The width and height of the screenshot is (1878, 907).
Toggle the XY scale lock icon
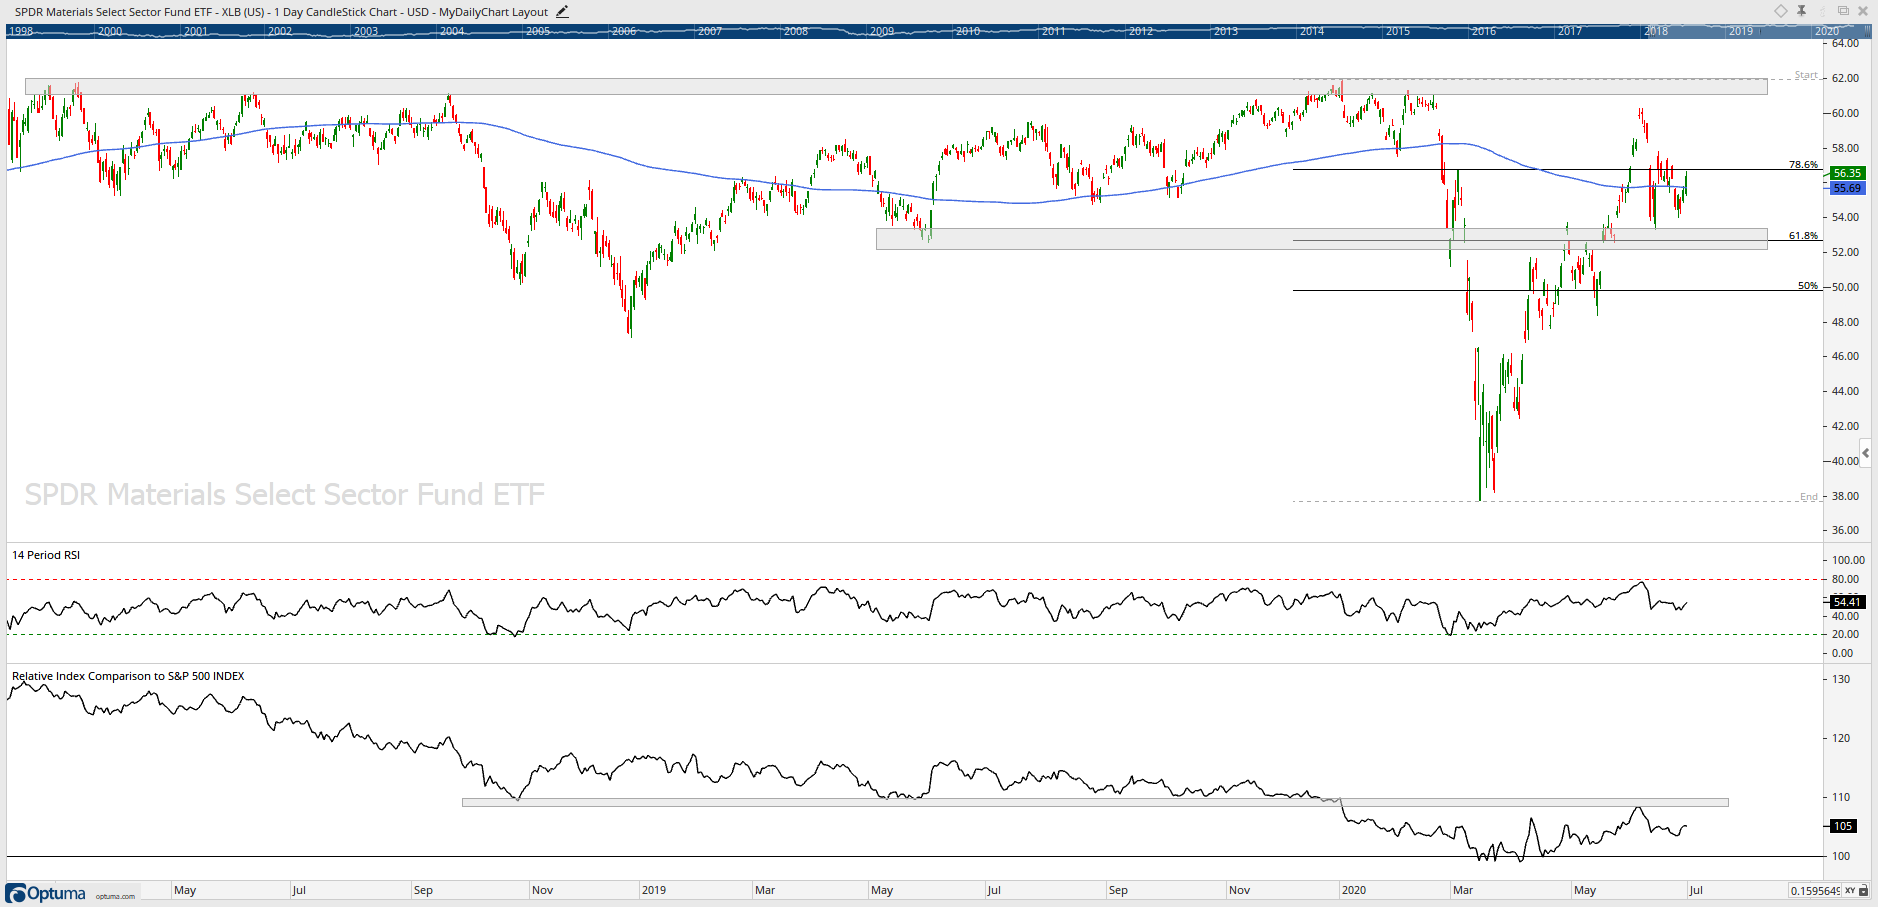coord(1865,890)
